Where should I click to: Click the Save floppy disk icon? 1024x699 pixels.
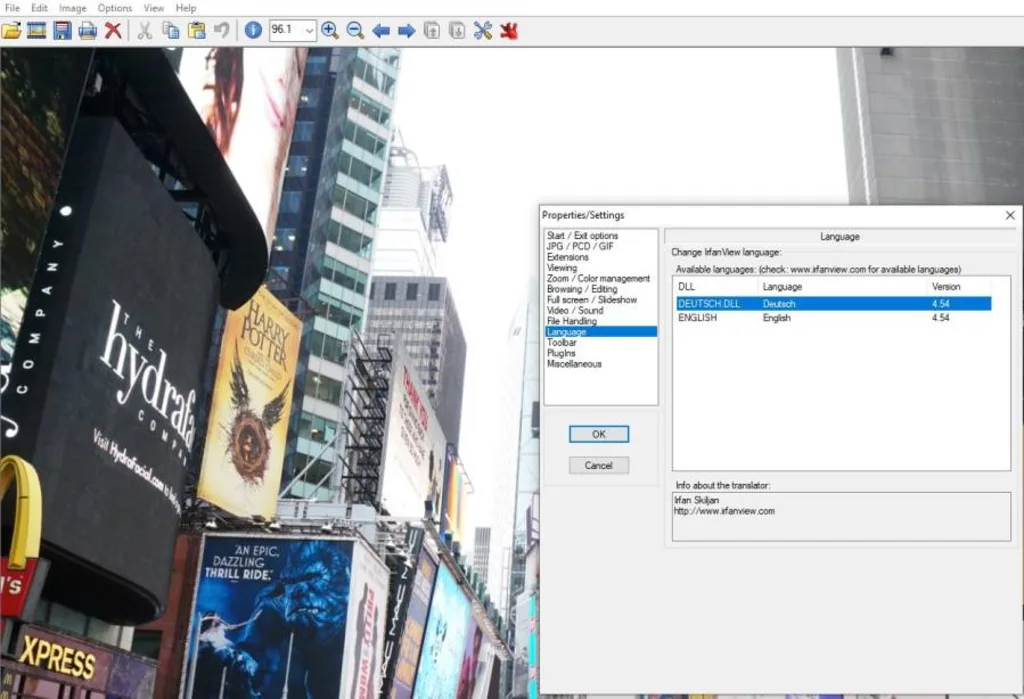coord(62,31)
